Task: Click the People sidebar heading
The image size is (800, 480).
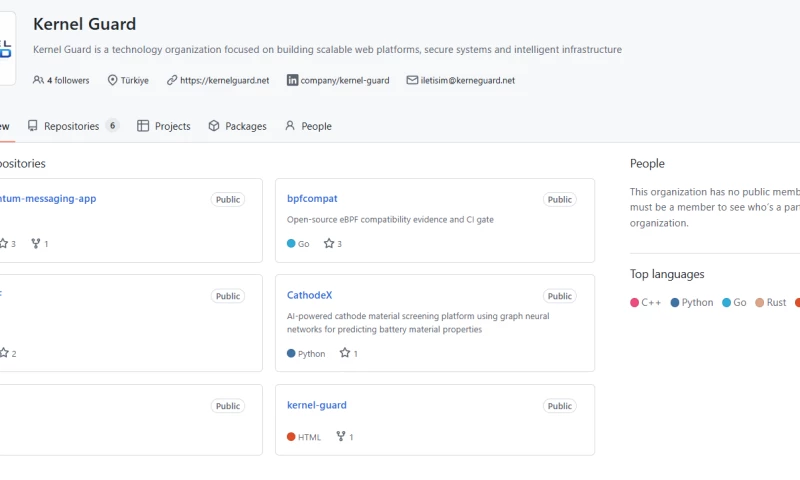Action: (x=647, y=163)
